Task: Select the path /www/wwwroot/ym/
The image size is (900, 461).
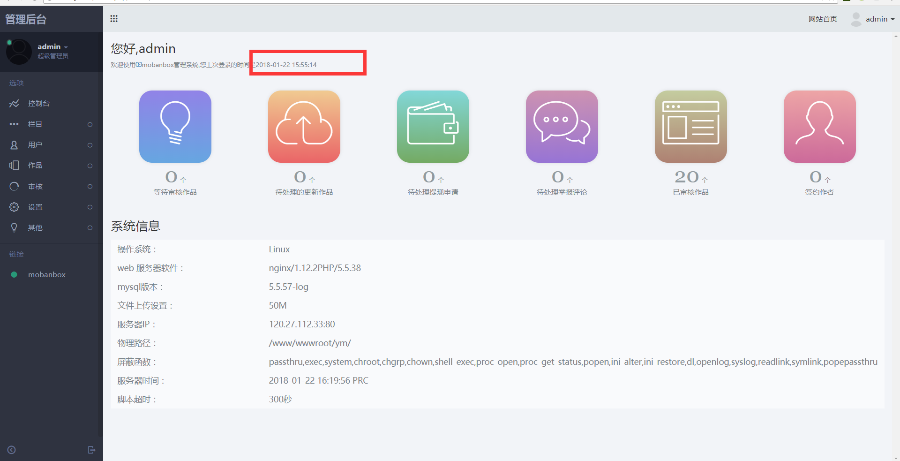Action: coord(309,343)
